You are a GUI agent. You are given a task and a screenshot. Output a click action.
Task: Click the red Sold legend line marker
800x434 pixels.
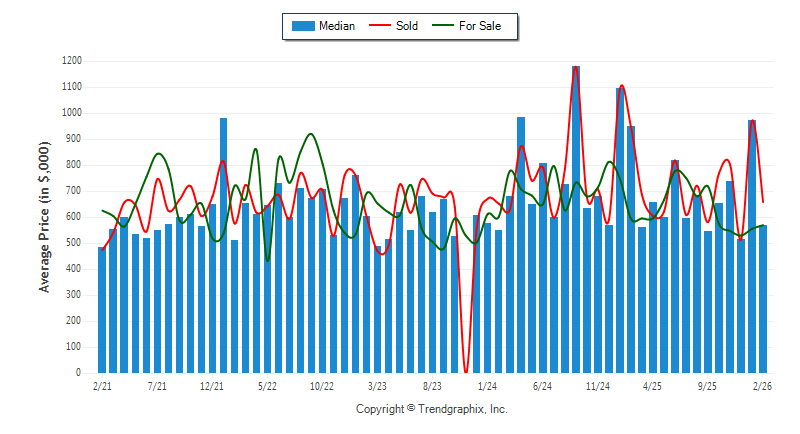coord(380,26)
